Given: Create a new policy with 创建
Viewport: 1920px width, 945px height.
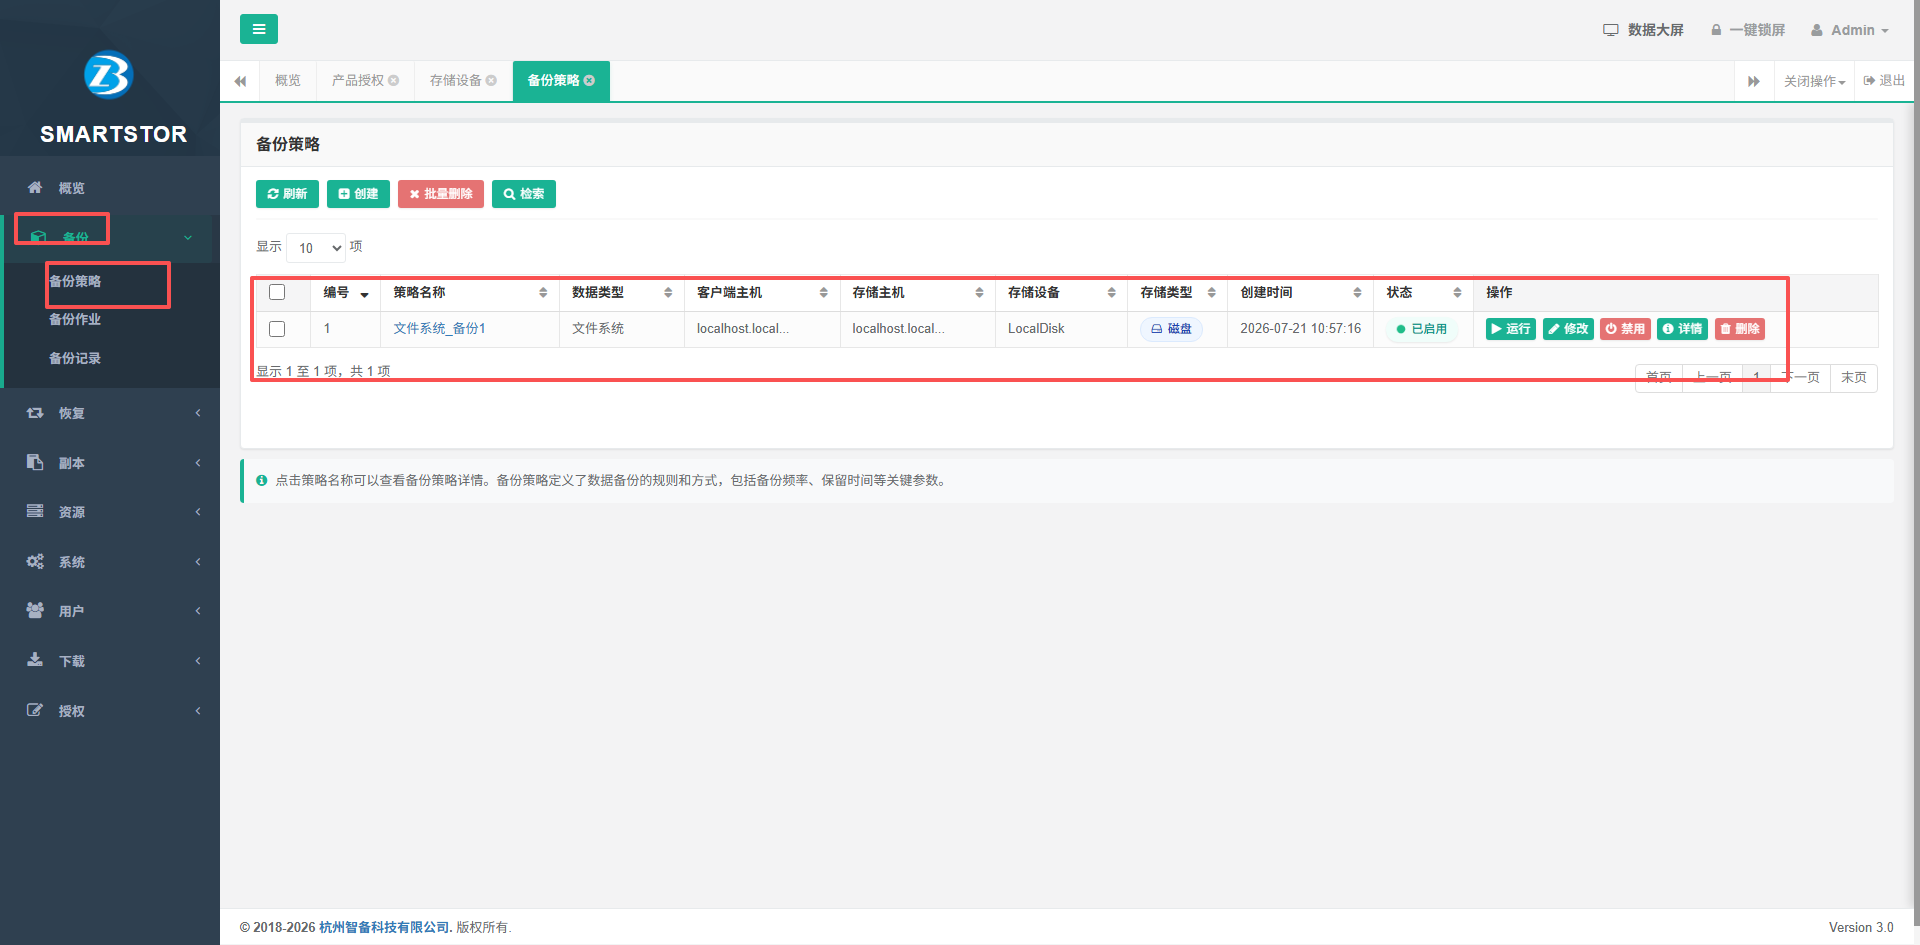Looking at the screenshot, I should pos(358,194).
